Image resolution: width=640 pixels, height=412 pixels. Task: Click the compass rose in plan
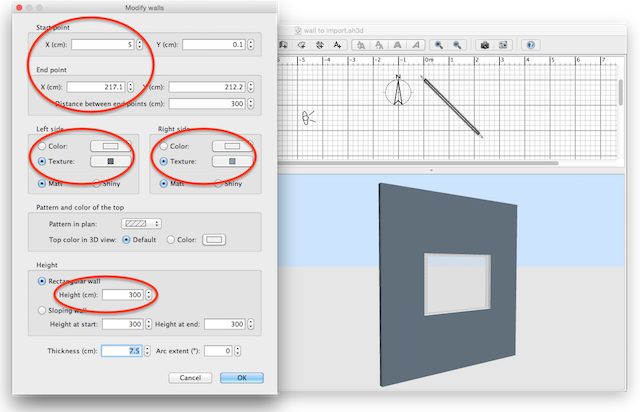pos(398,92)
